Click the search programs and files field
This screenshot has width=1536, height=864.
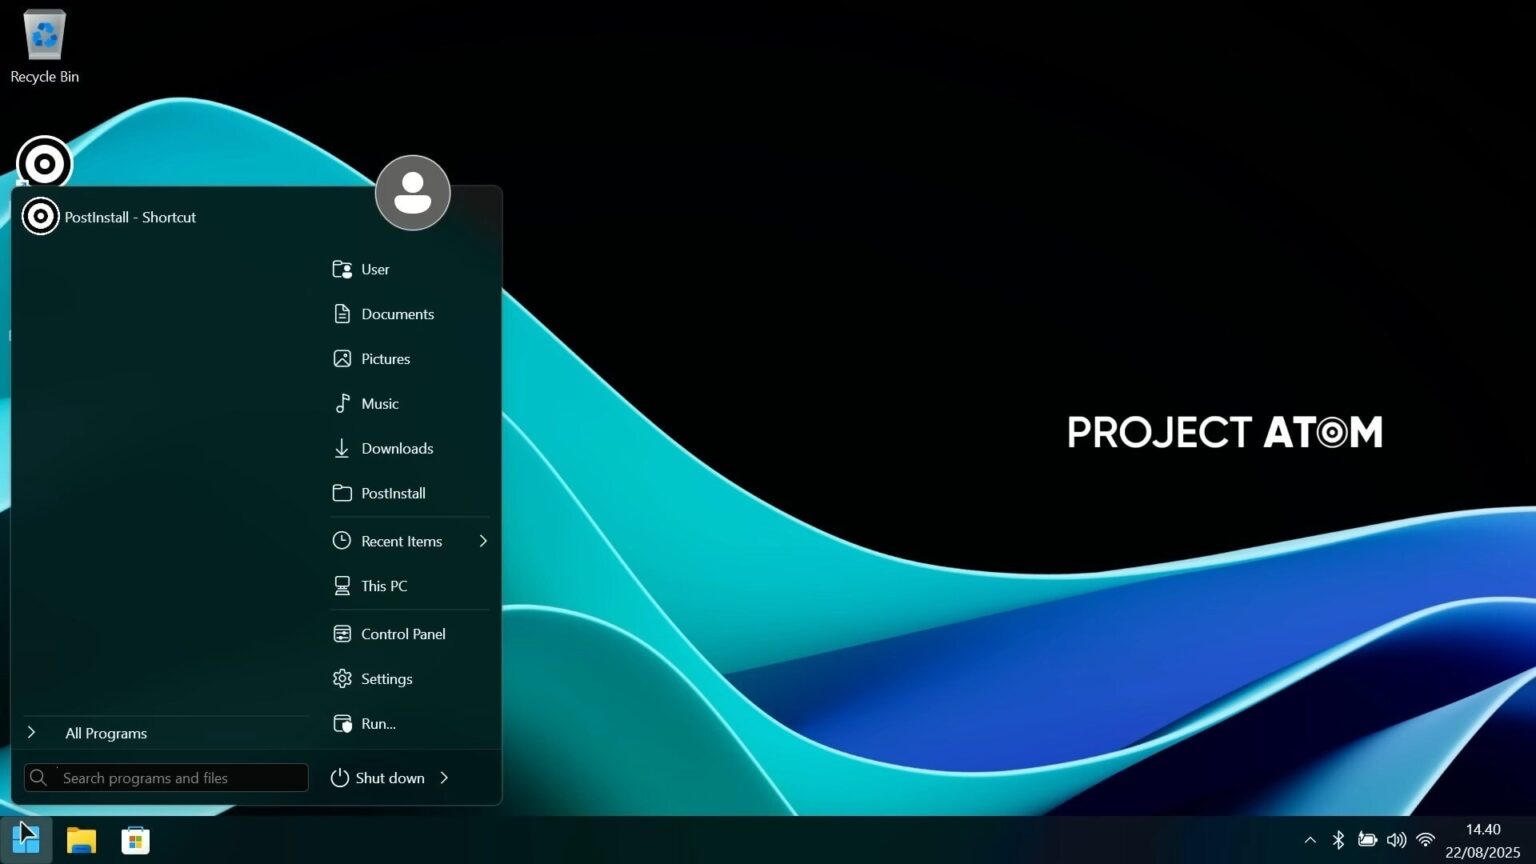tap(165, 777)
